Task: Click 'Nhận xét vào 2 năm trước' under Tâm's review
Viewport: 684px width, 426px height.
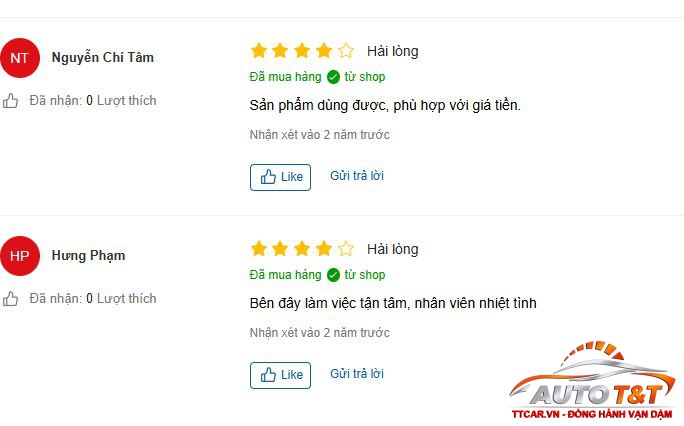Action: coord(319,135)
